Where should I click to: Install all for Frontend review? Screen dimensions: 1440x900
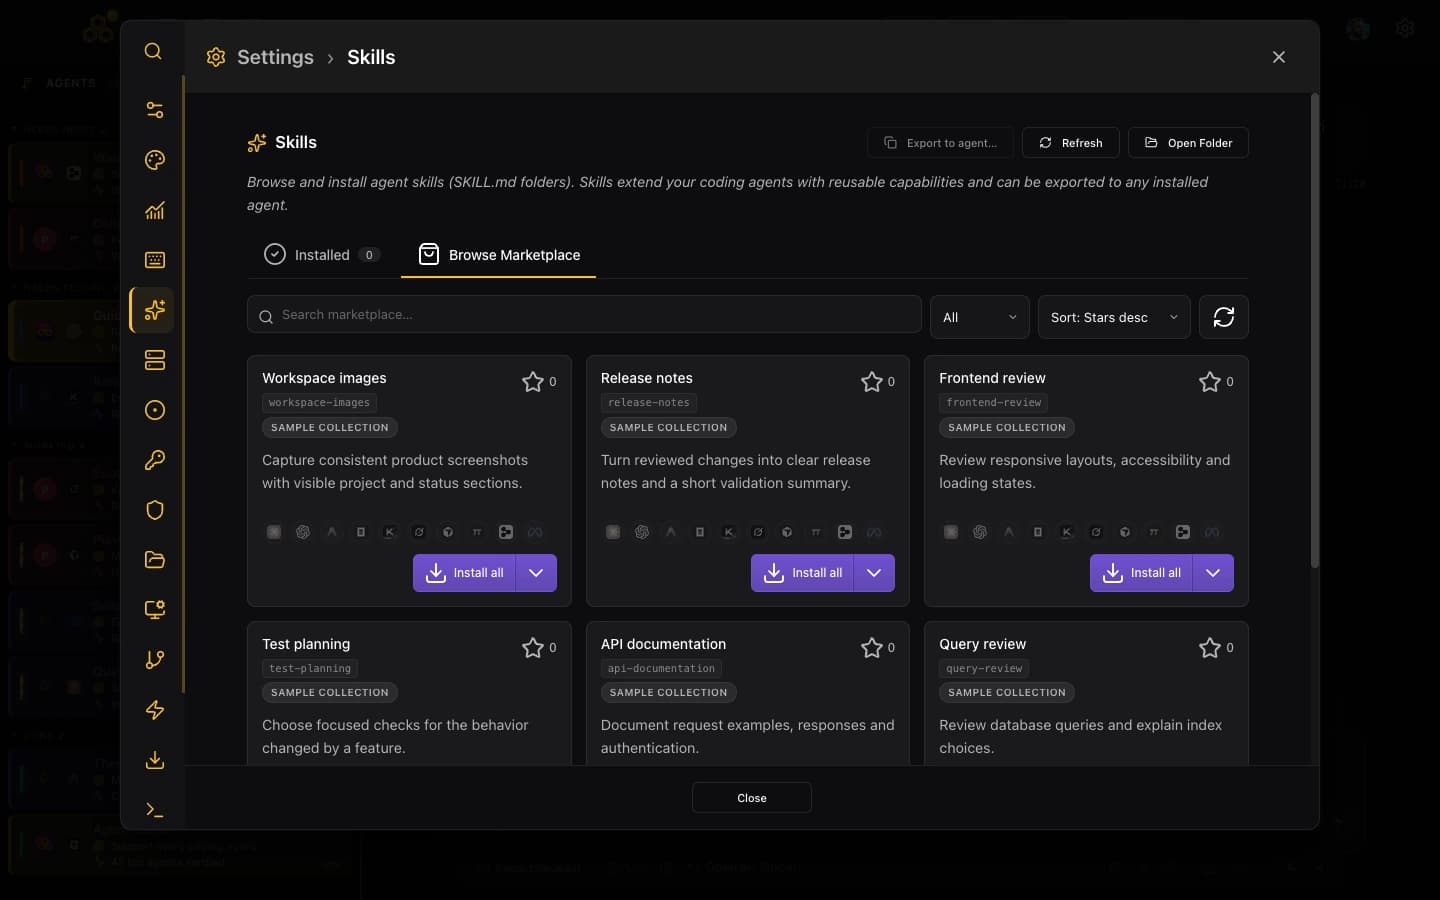[1141, 573]
